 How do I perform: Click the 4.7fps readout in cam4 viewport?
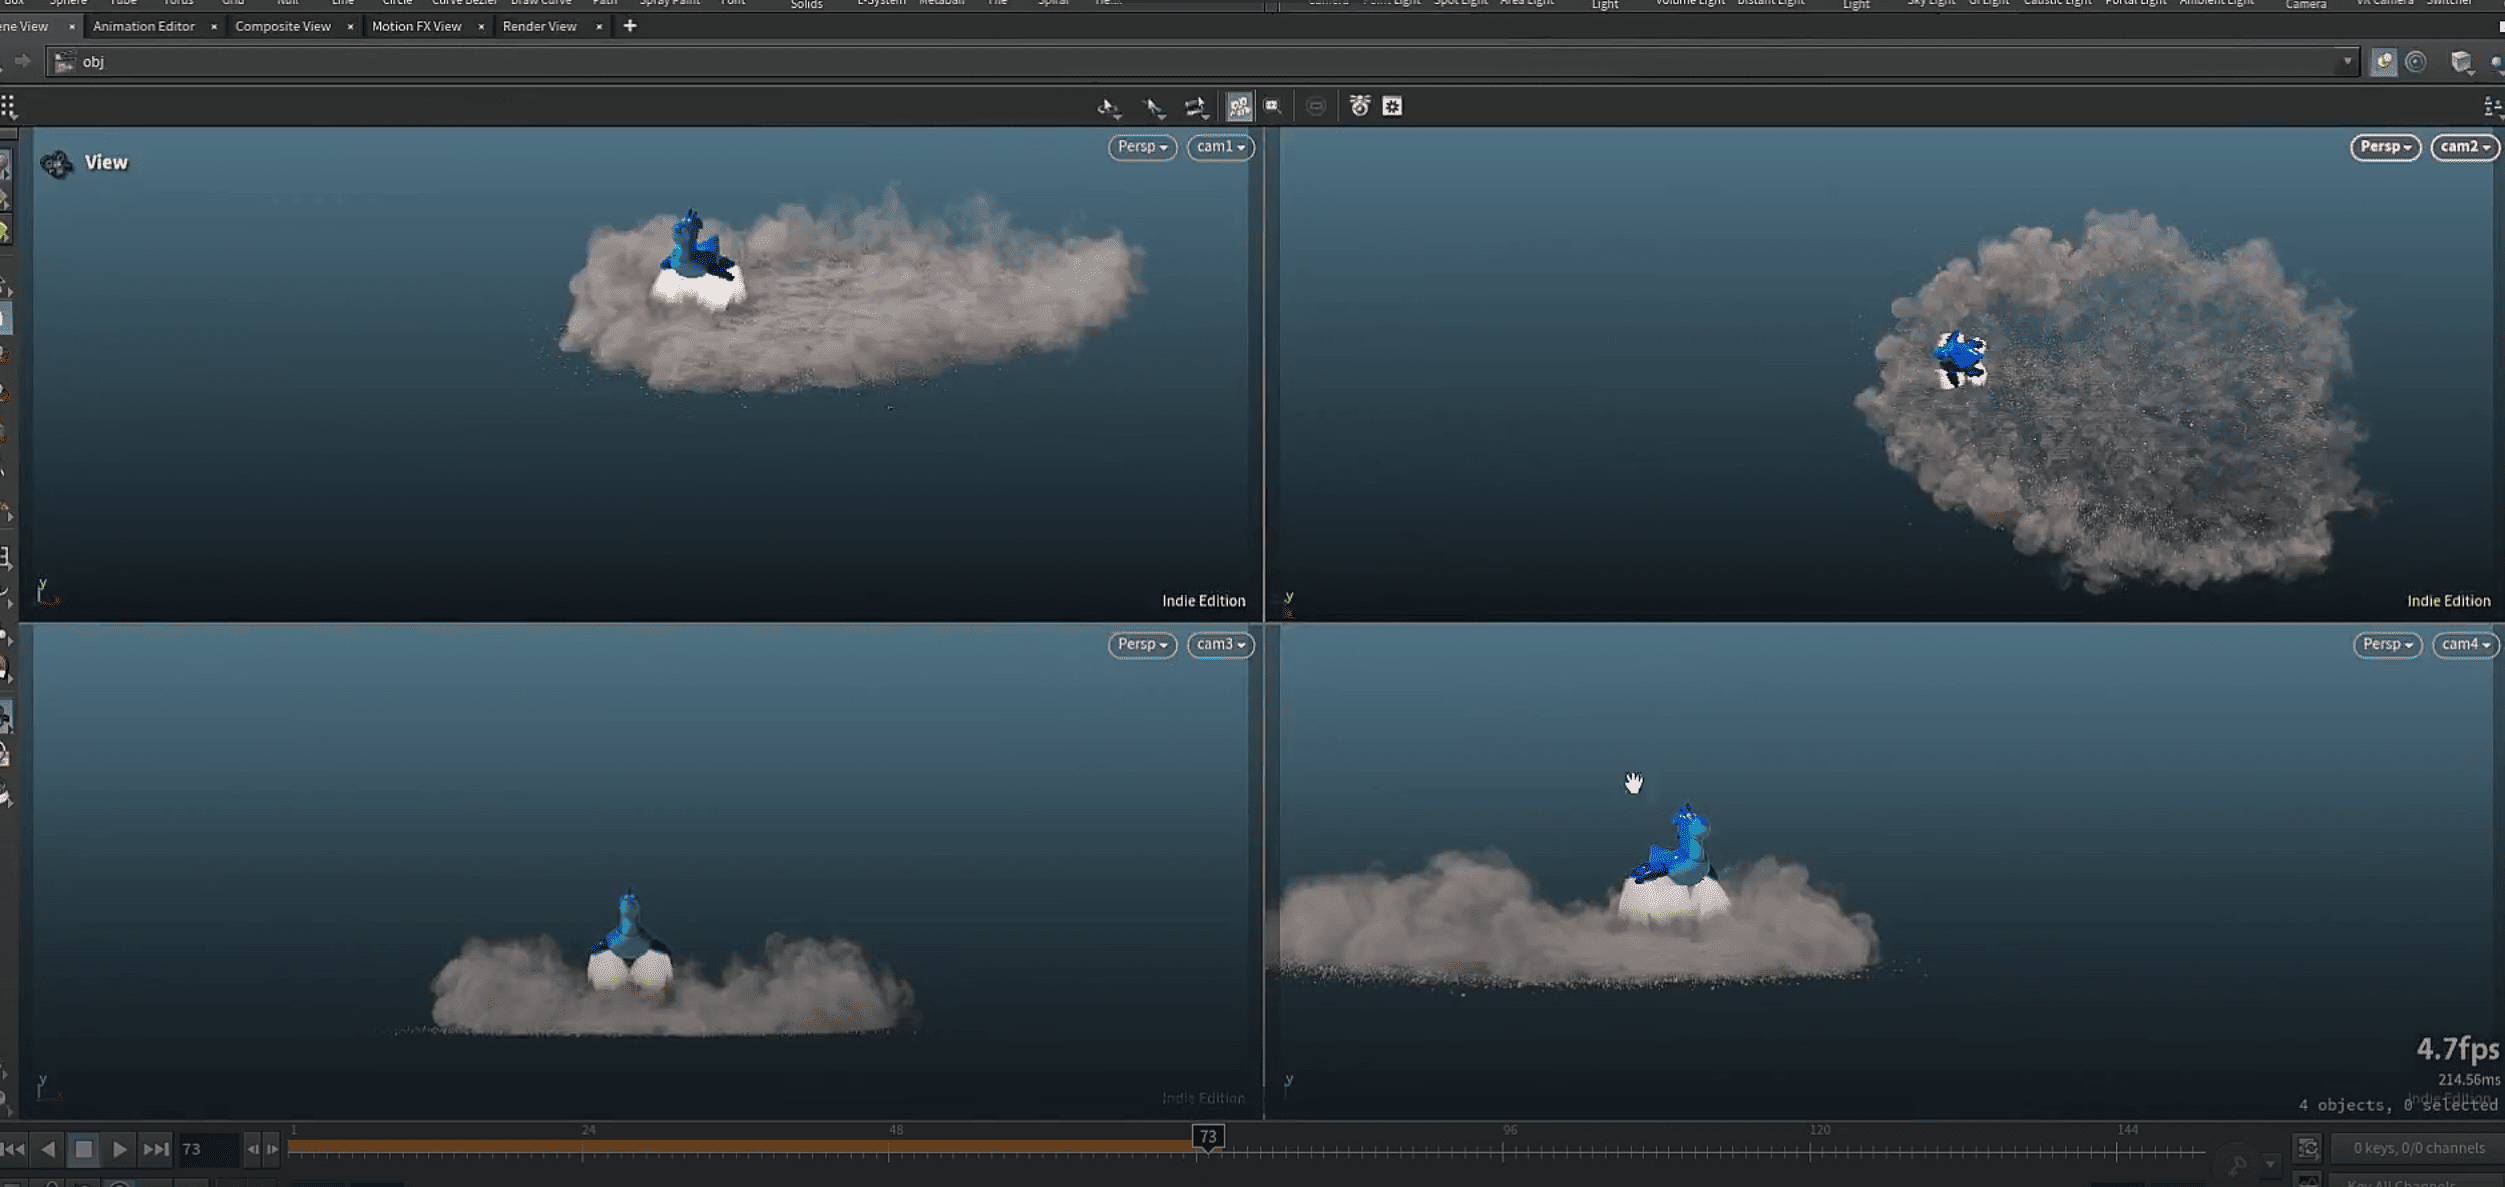[2457, 1049]
